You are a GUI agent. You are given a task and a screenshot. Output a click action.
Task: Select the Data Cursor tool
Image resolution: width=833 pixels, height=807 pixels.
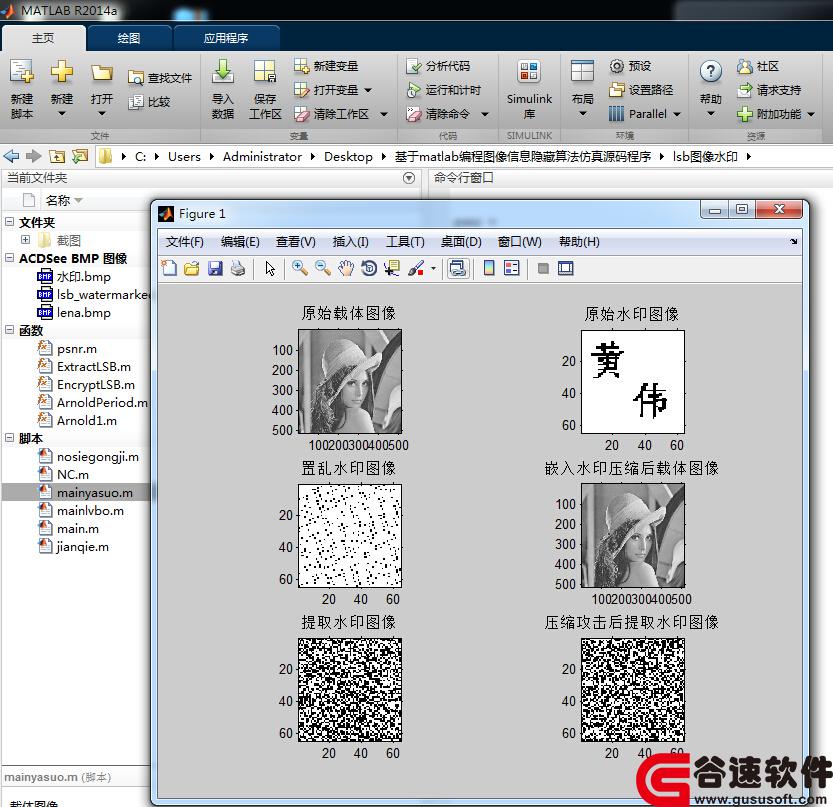[392, 268]
